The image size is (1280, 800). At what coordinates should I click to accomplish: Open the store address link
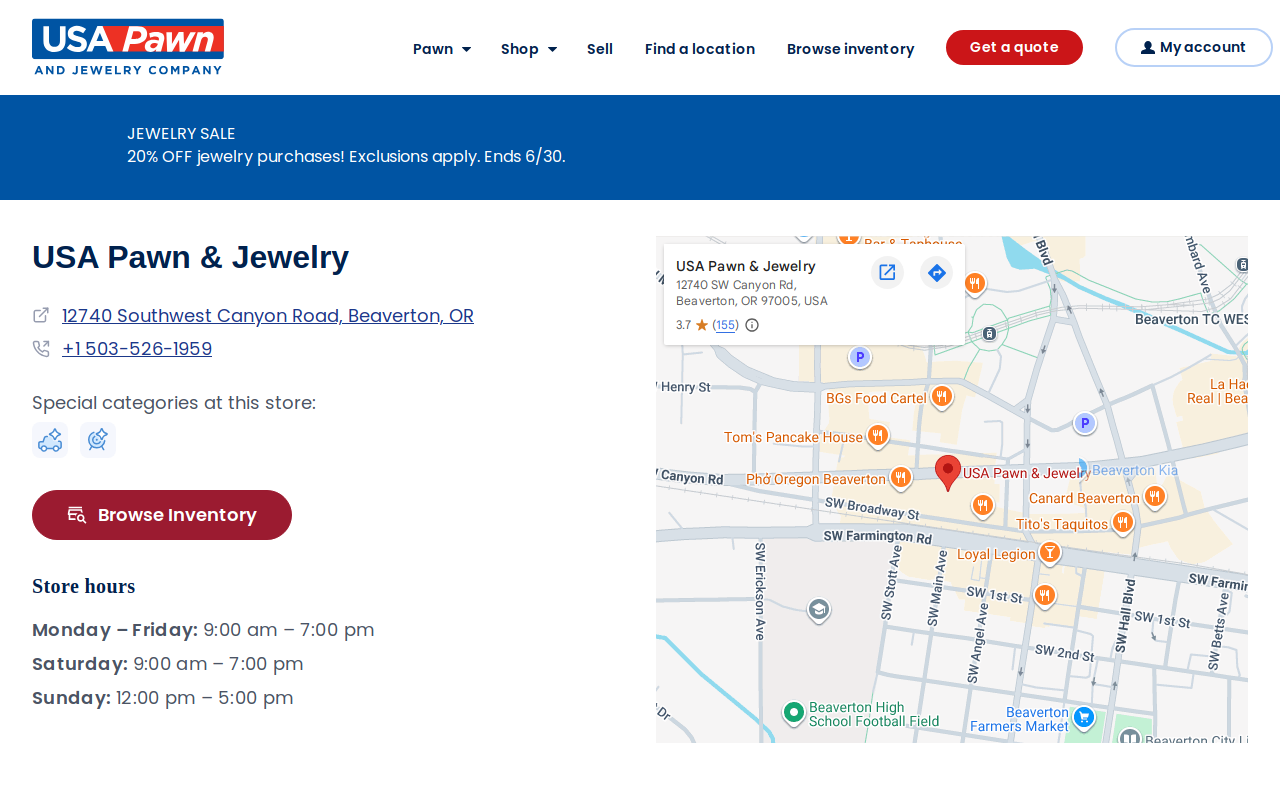(268, 316)
